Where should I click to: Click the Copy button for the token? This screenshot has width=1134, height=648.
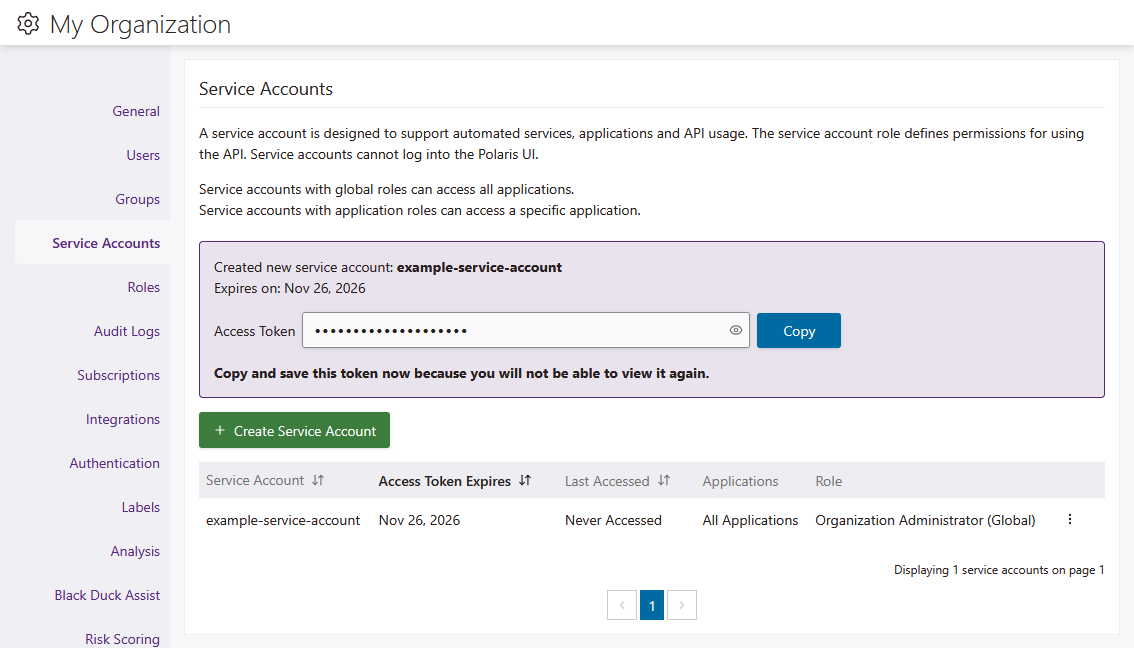[798, 329]
